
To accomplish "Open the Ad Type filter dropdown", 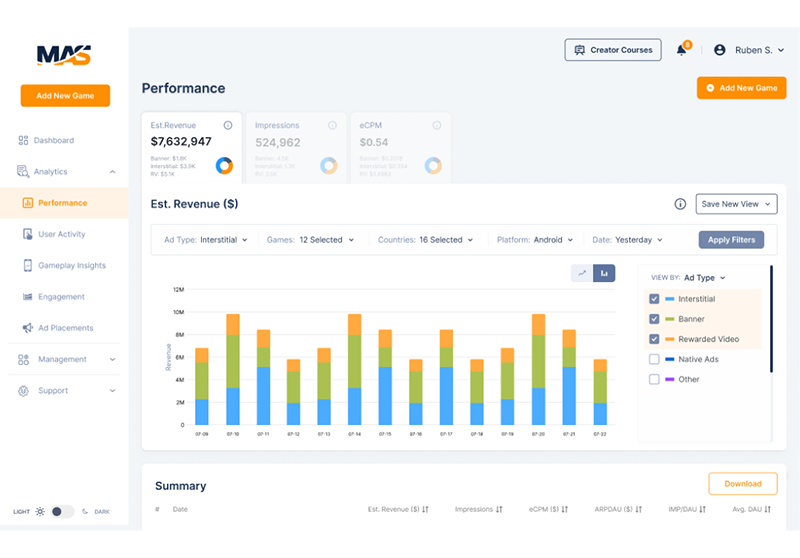I will point(206,240).
